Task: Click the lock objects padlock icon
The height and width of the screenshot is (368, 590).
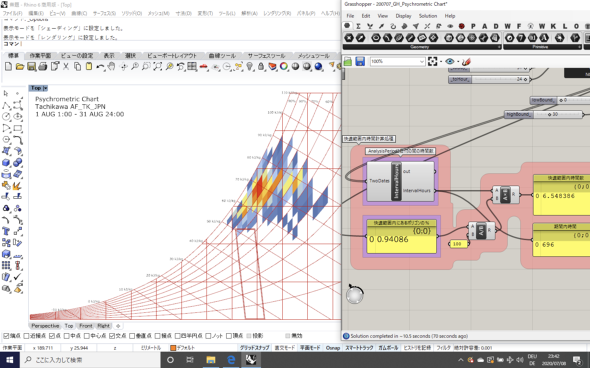Action: pos(261,67)
